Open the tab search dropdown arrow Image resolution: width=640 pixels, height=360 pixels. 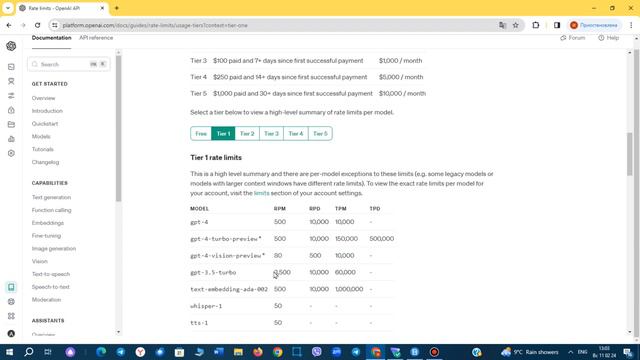tap(8, 8)
